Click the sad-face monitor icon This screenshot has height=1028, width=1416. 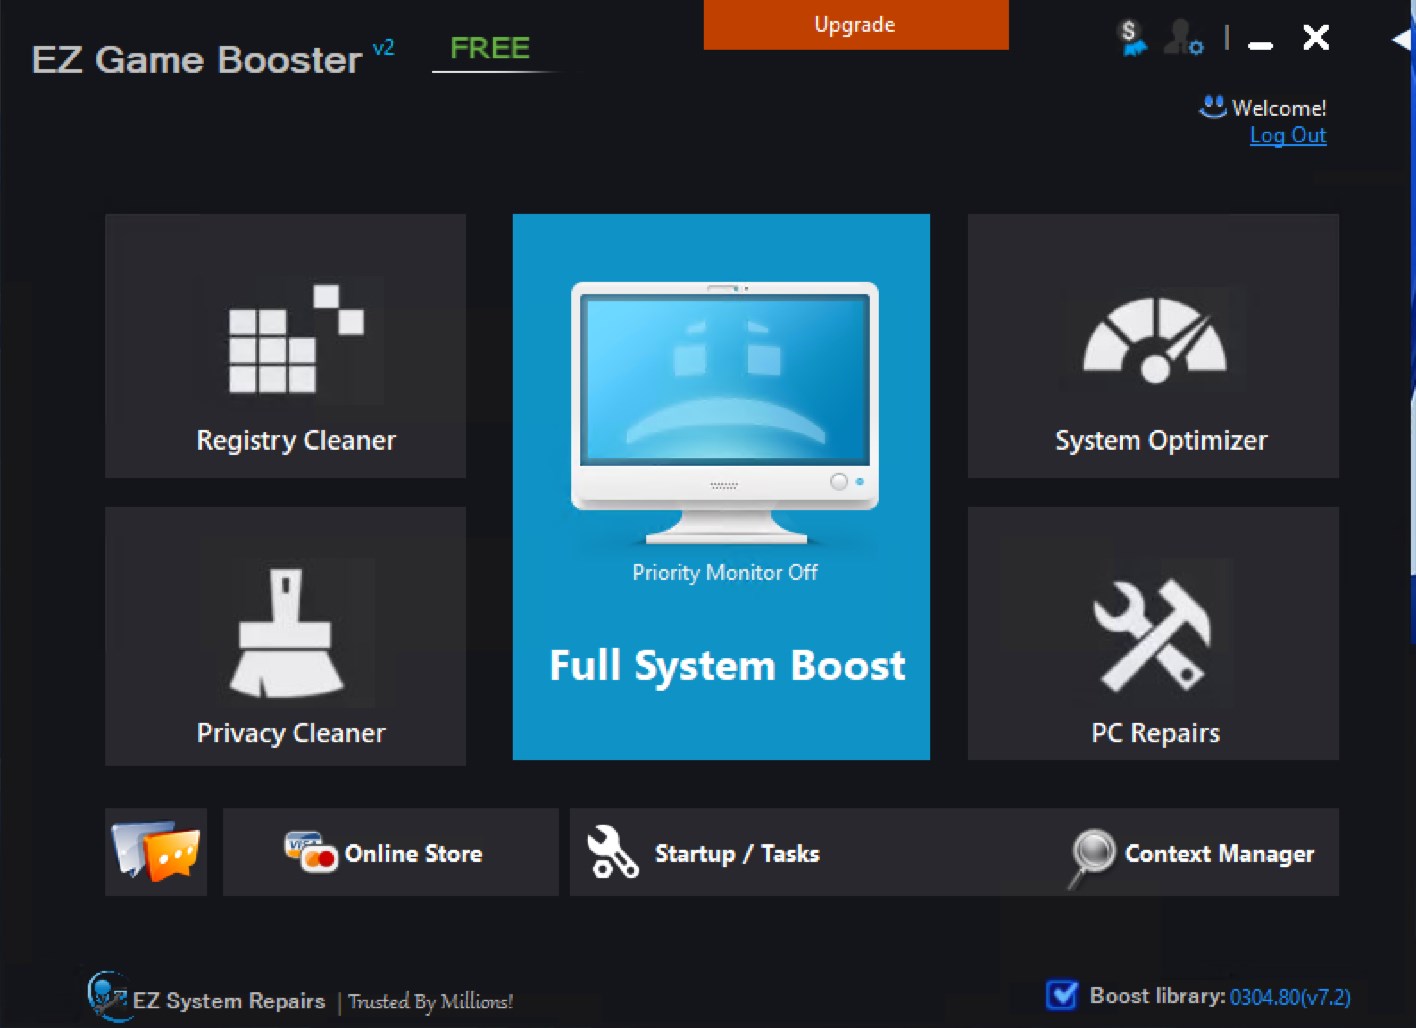(725, 412)
